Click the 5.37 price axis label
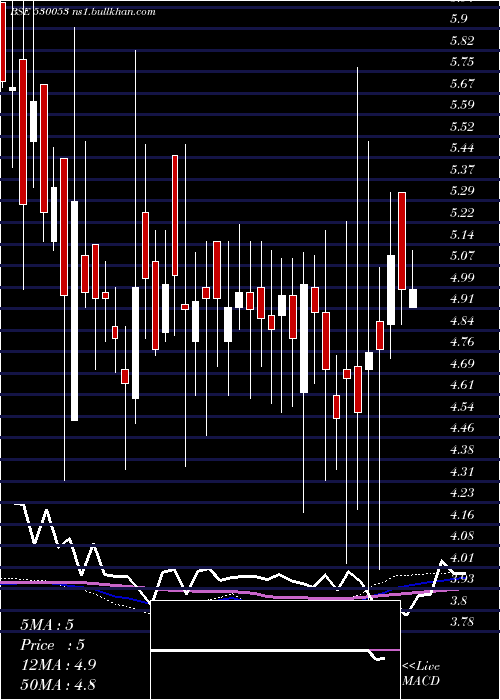The image size is (500, 700). pyautogui.click(x=462, y=169)
